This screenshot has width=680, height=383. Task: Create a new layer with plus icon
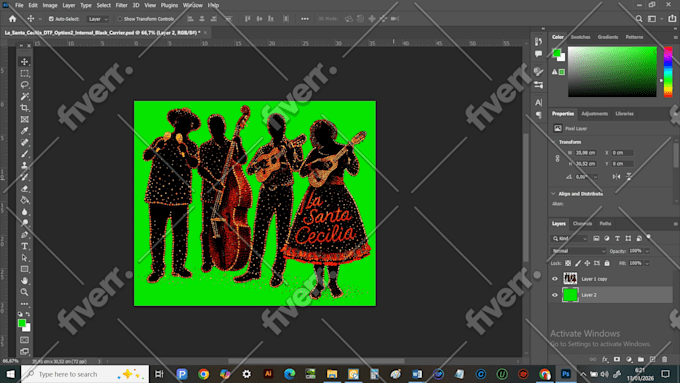point(653,359)
